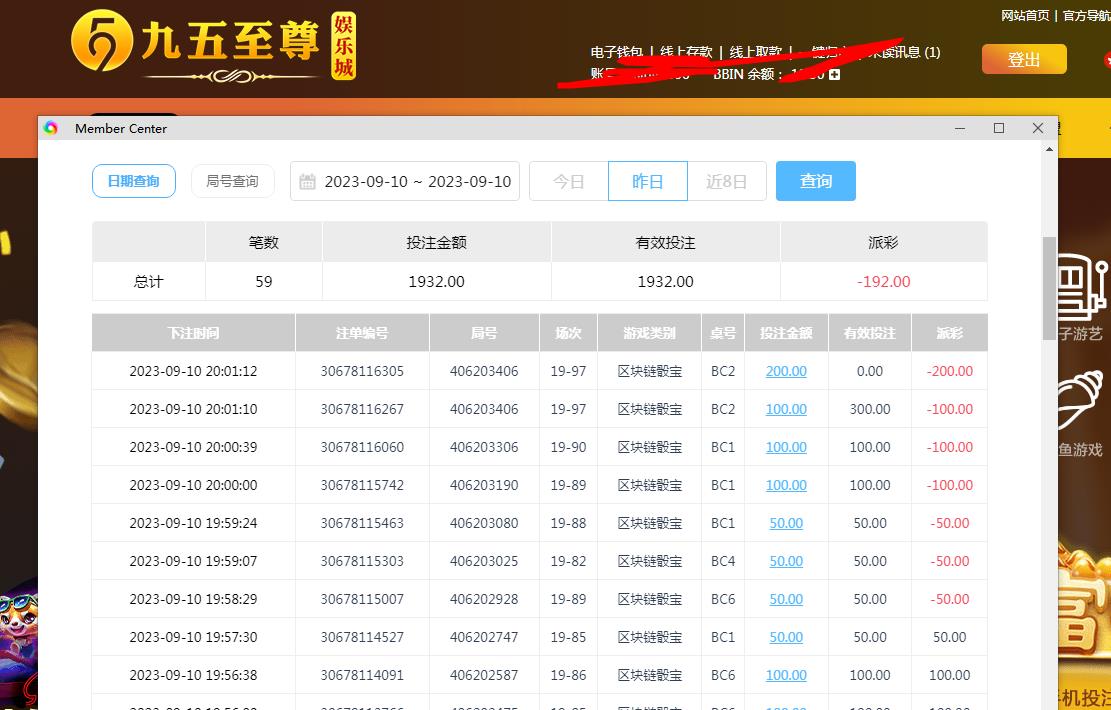
Task: Maximize the Member Center window
Action: pyautogui.click(x=998, y=128)
